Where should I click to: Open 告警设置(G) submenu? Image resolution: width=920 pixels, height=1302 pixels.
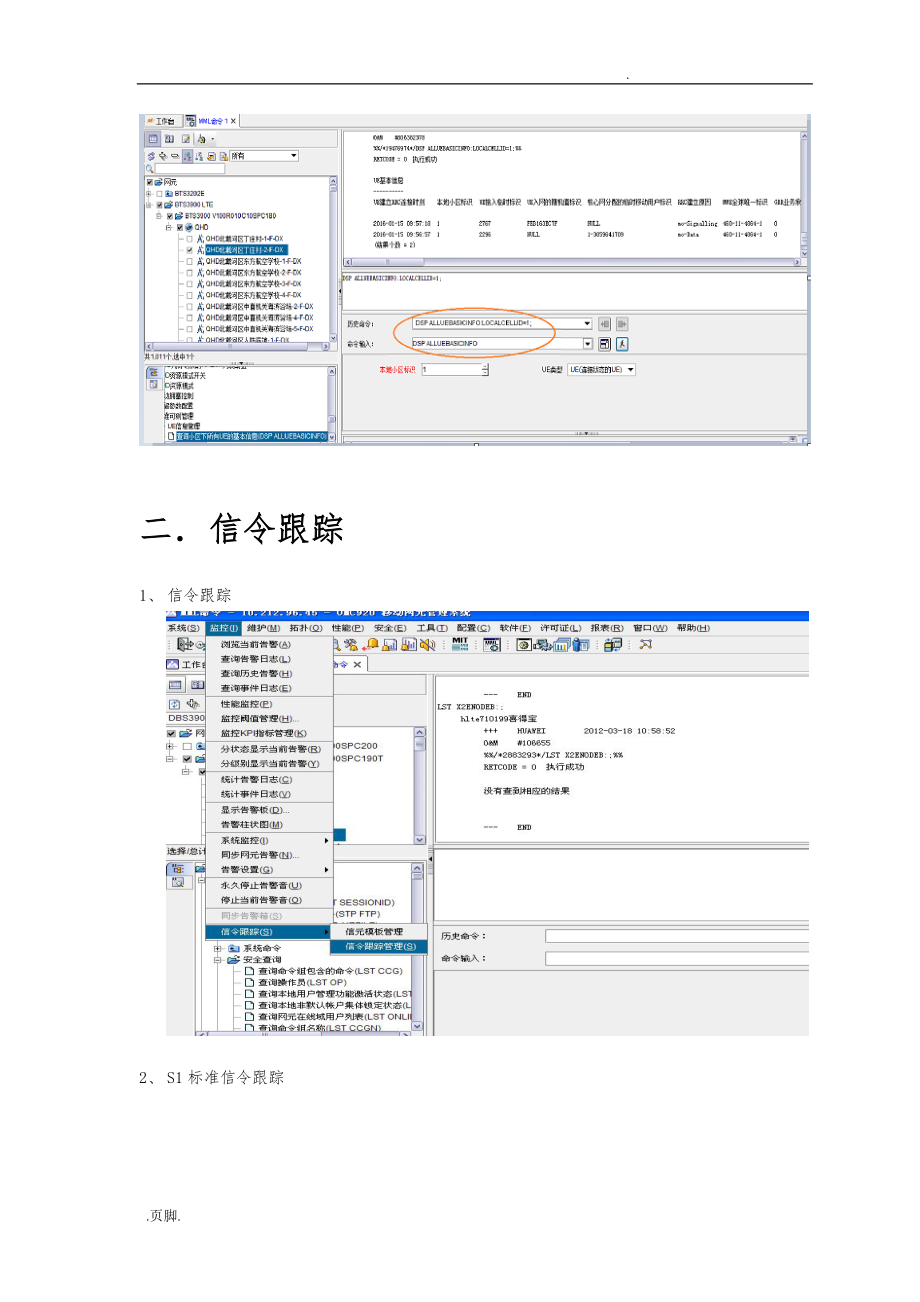coord(268,870)
